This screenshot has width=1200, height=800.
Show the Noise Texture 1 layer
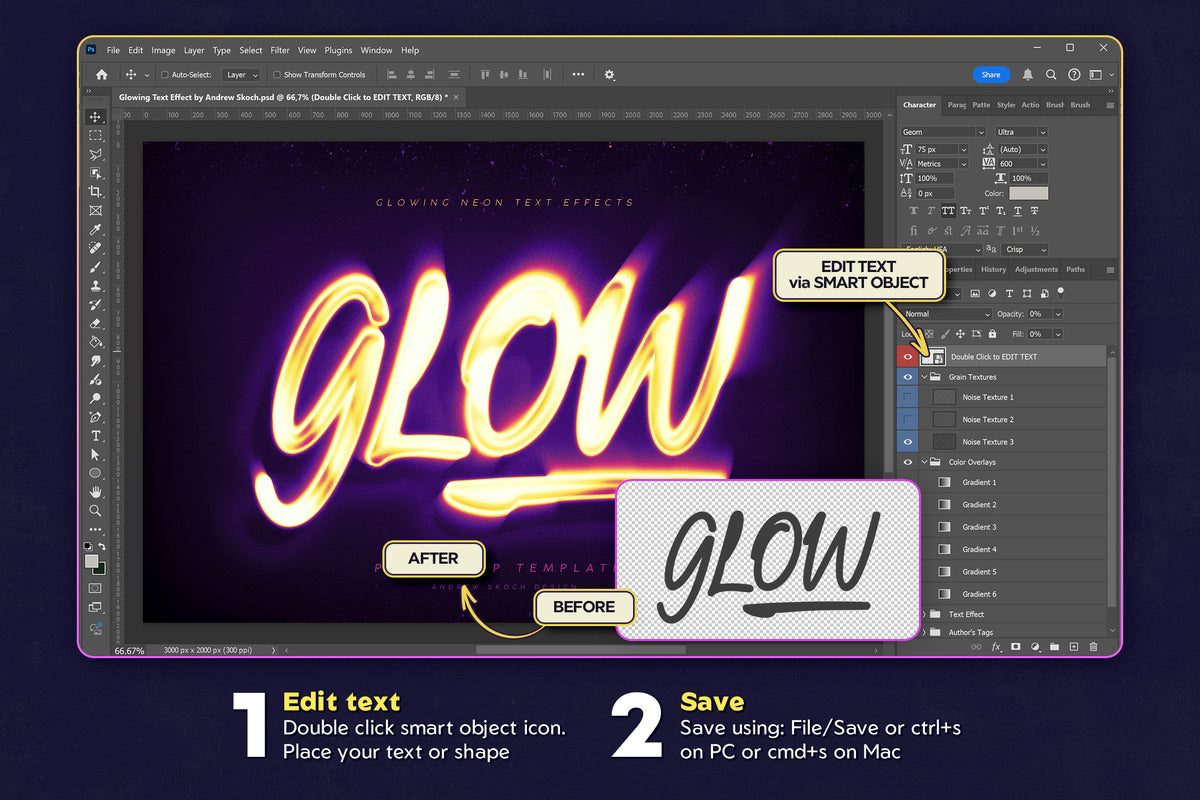point(907,398)
